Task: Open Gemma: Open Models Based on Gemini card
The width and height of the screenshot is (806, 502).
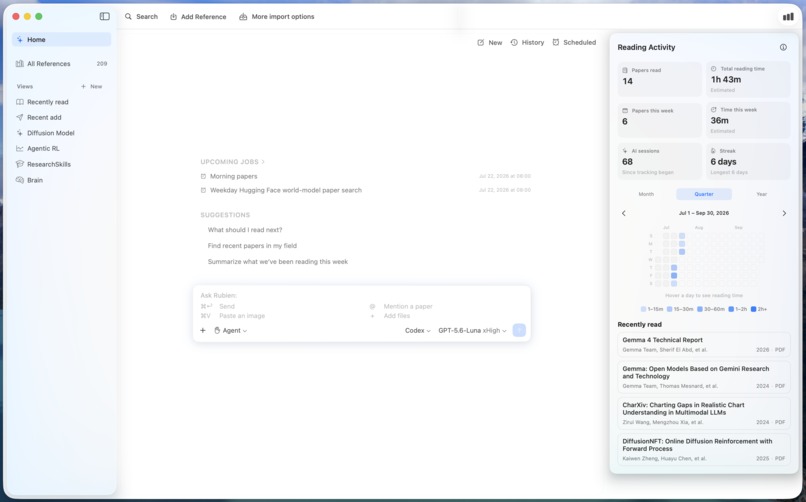Action: [x=704, y=377]
